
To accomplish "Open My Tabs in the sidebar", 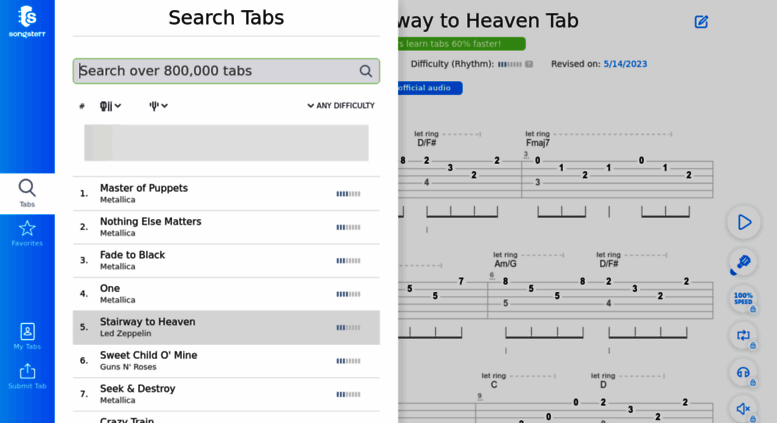I will click(x=27, y=336).
